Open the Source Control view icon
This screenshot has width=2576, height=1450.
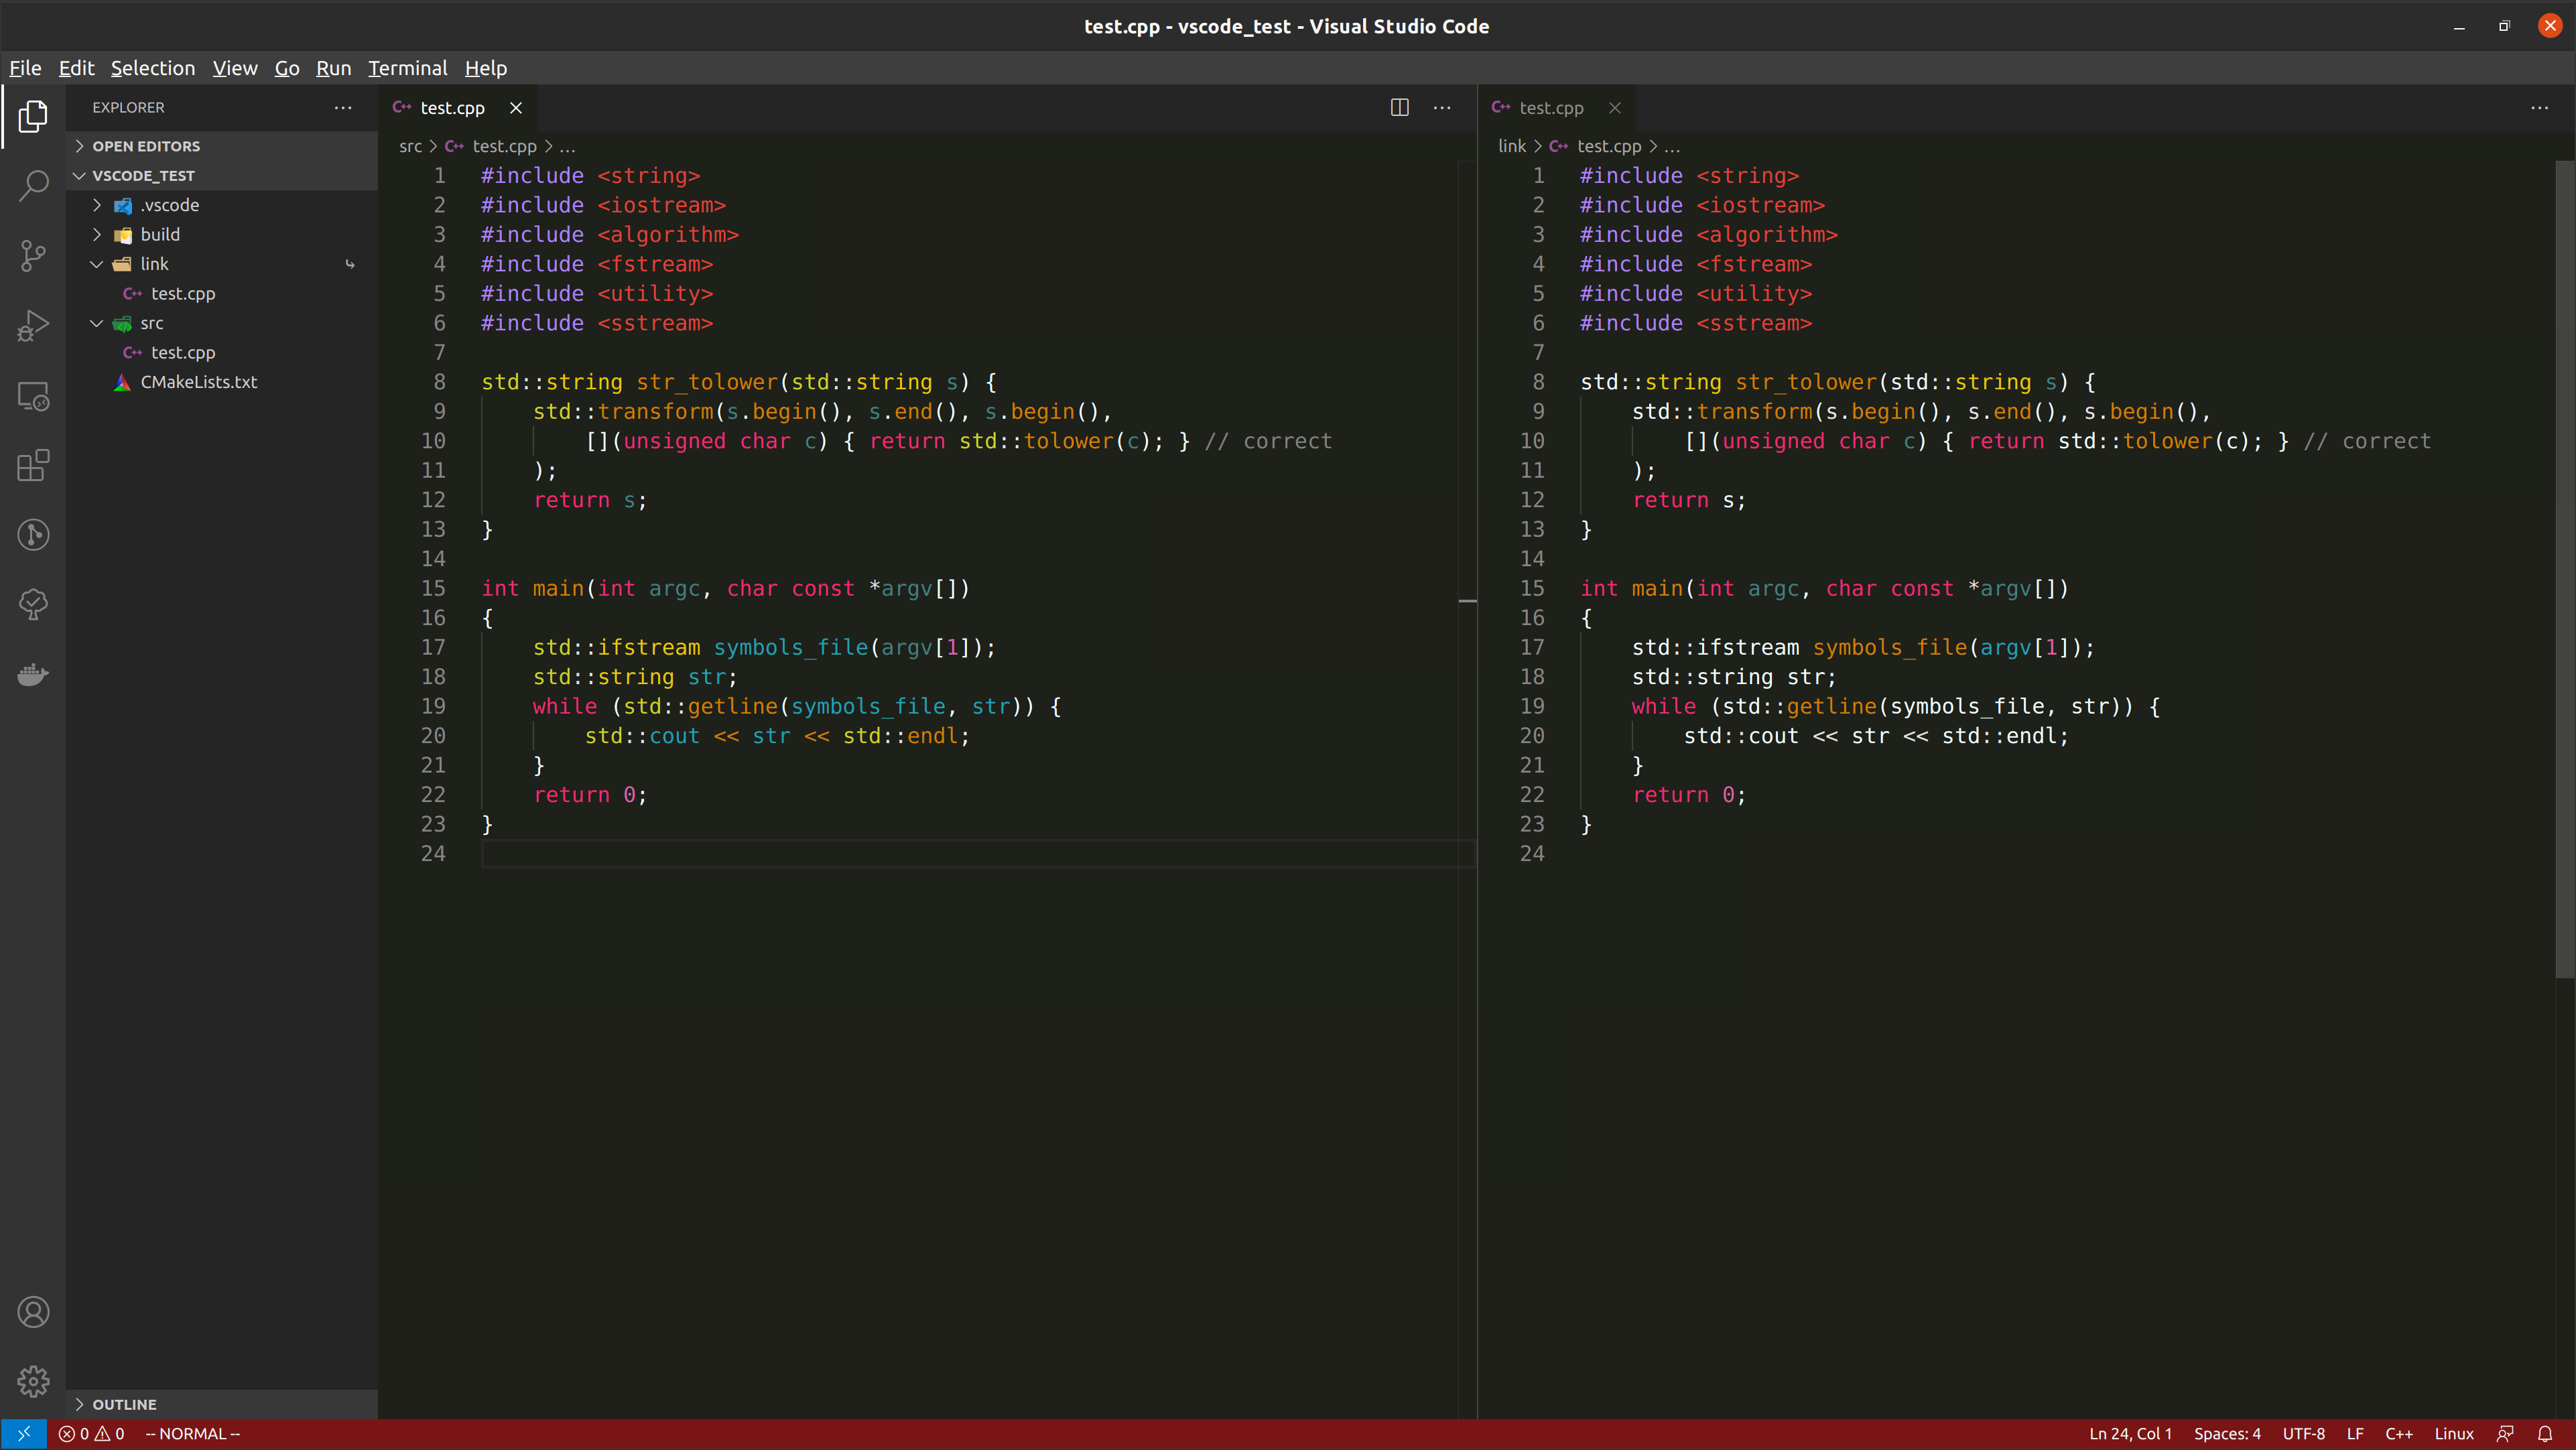click(x=33, y=255)
